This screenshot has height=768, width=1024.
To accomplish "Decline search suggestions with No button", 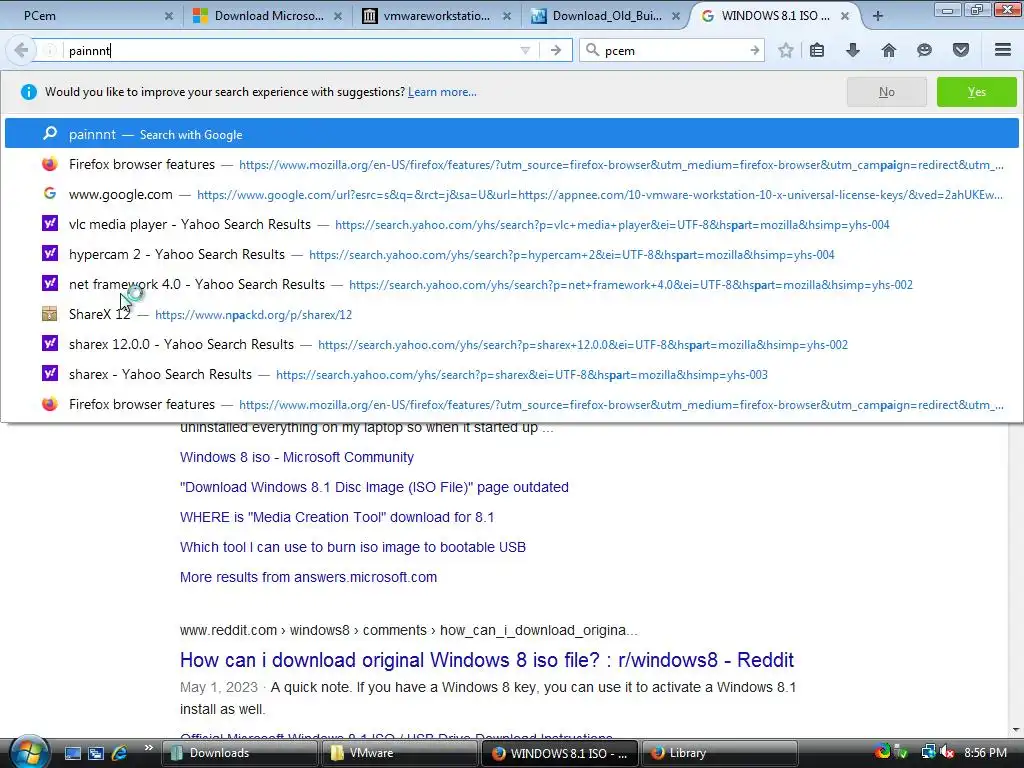I will tap(886, 92).
